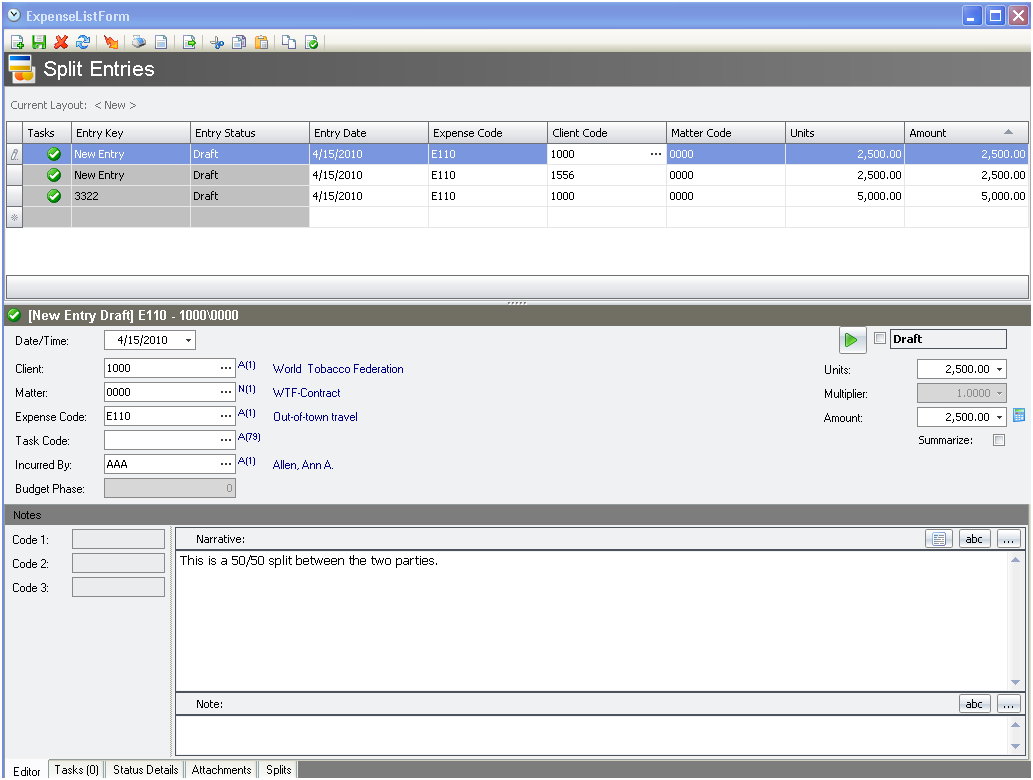This screenshot has height=780, width=1033.
Task: Click the narrative abc spell check button
Action: coord(974,539)
